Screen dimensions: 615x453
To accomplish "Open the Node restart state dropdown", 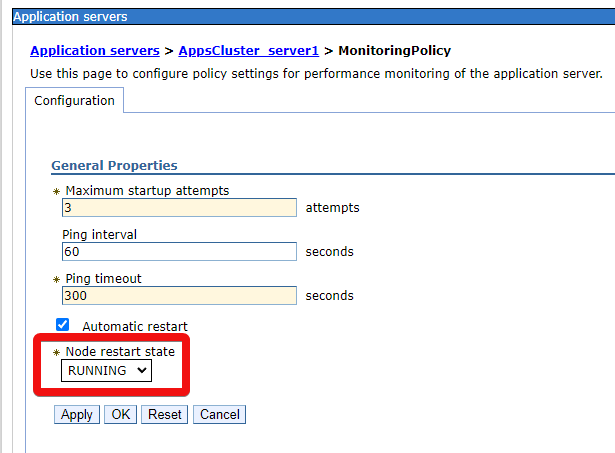I will click(x=106, y=370).
